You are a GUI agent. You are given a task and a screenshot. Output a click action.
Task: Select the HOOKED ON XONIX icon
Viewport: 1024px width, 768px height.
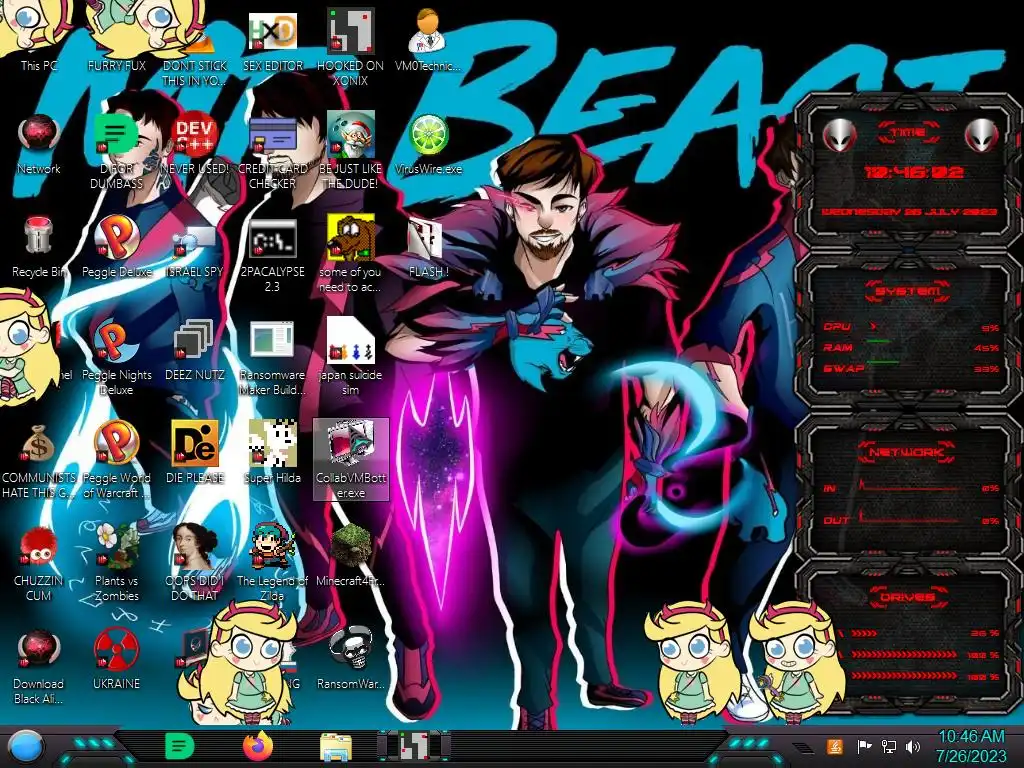(x=350, y=47)
